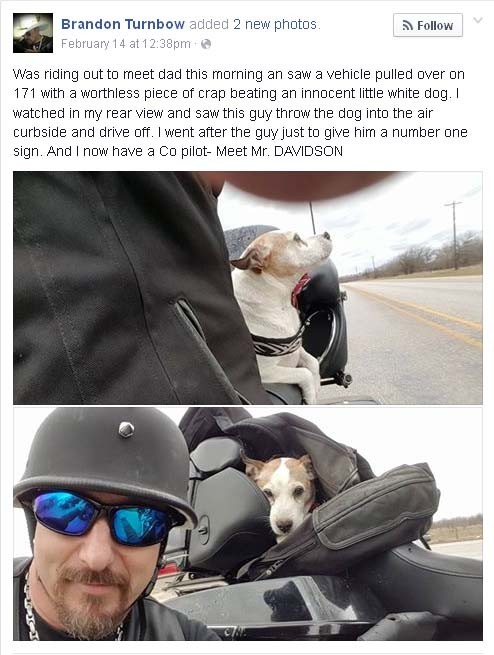Open the February 14 at 12:38pm timestamp
494x655 pixels.
tap(126, 43)
